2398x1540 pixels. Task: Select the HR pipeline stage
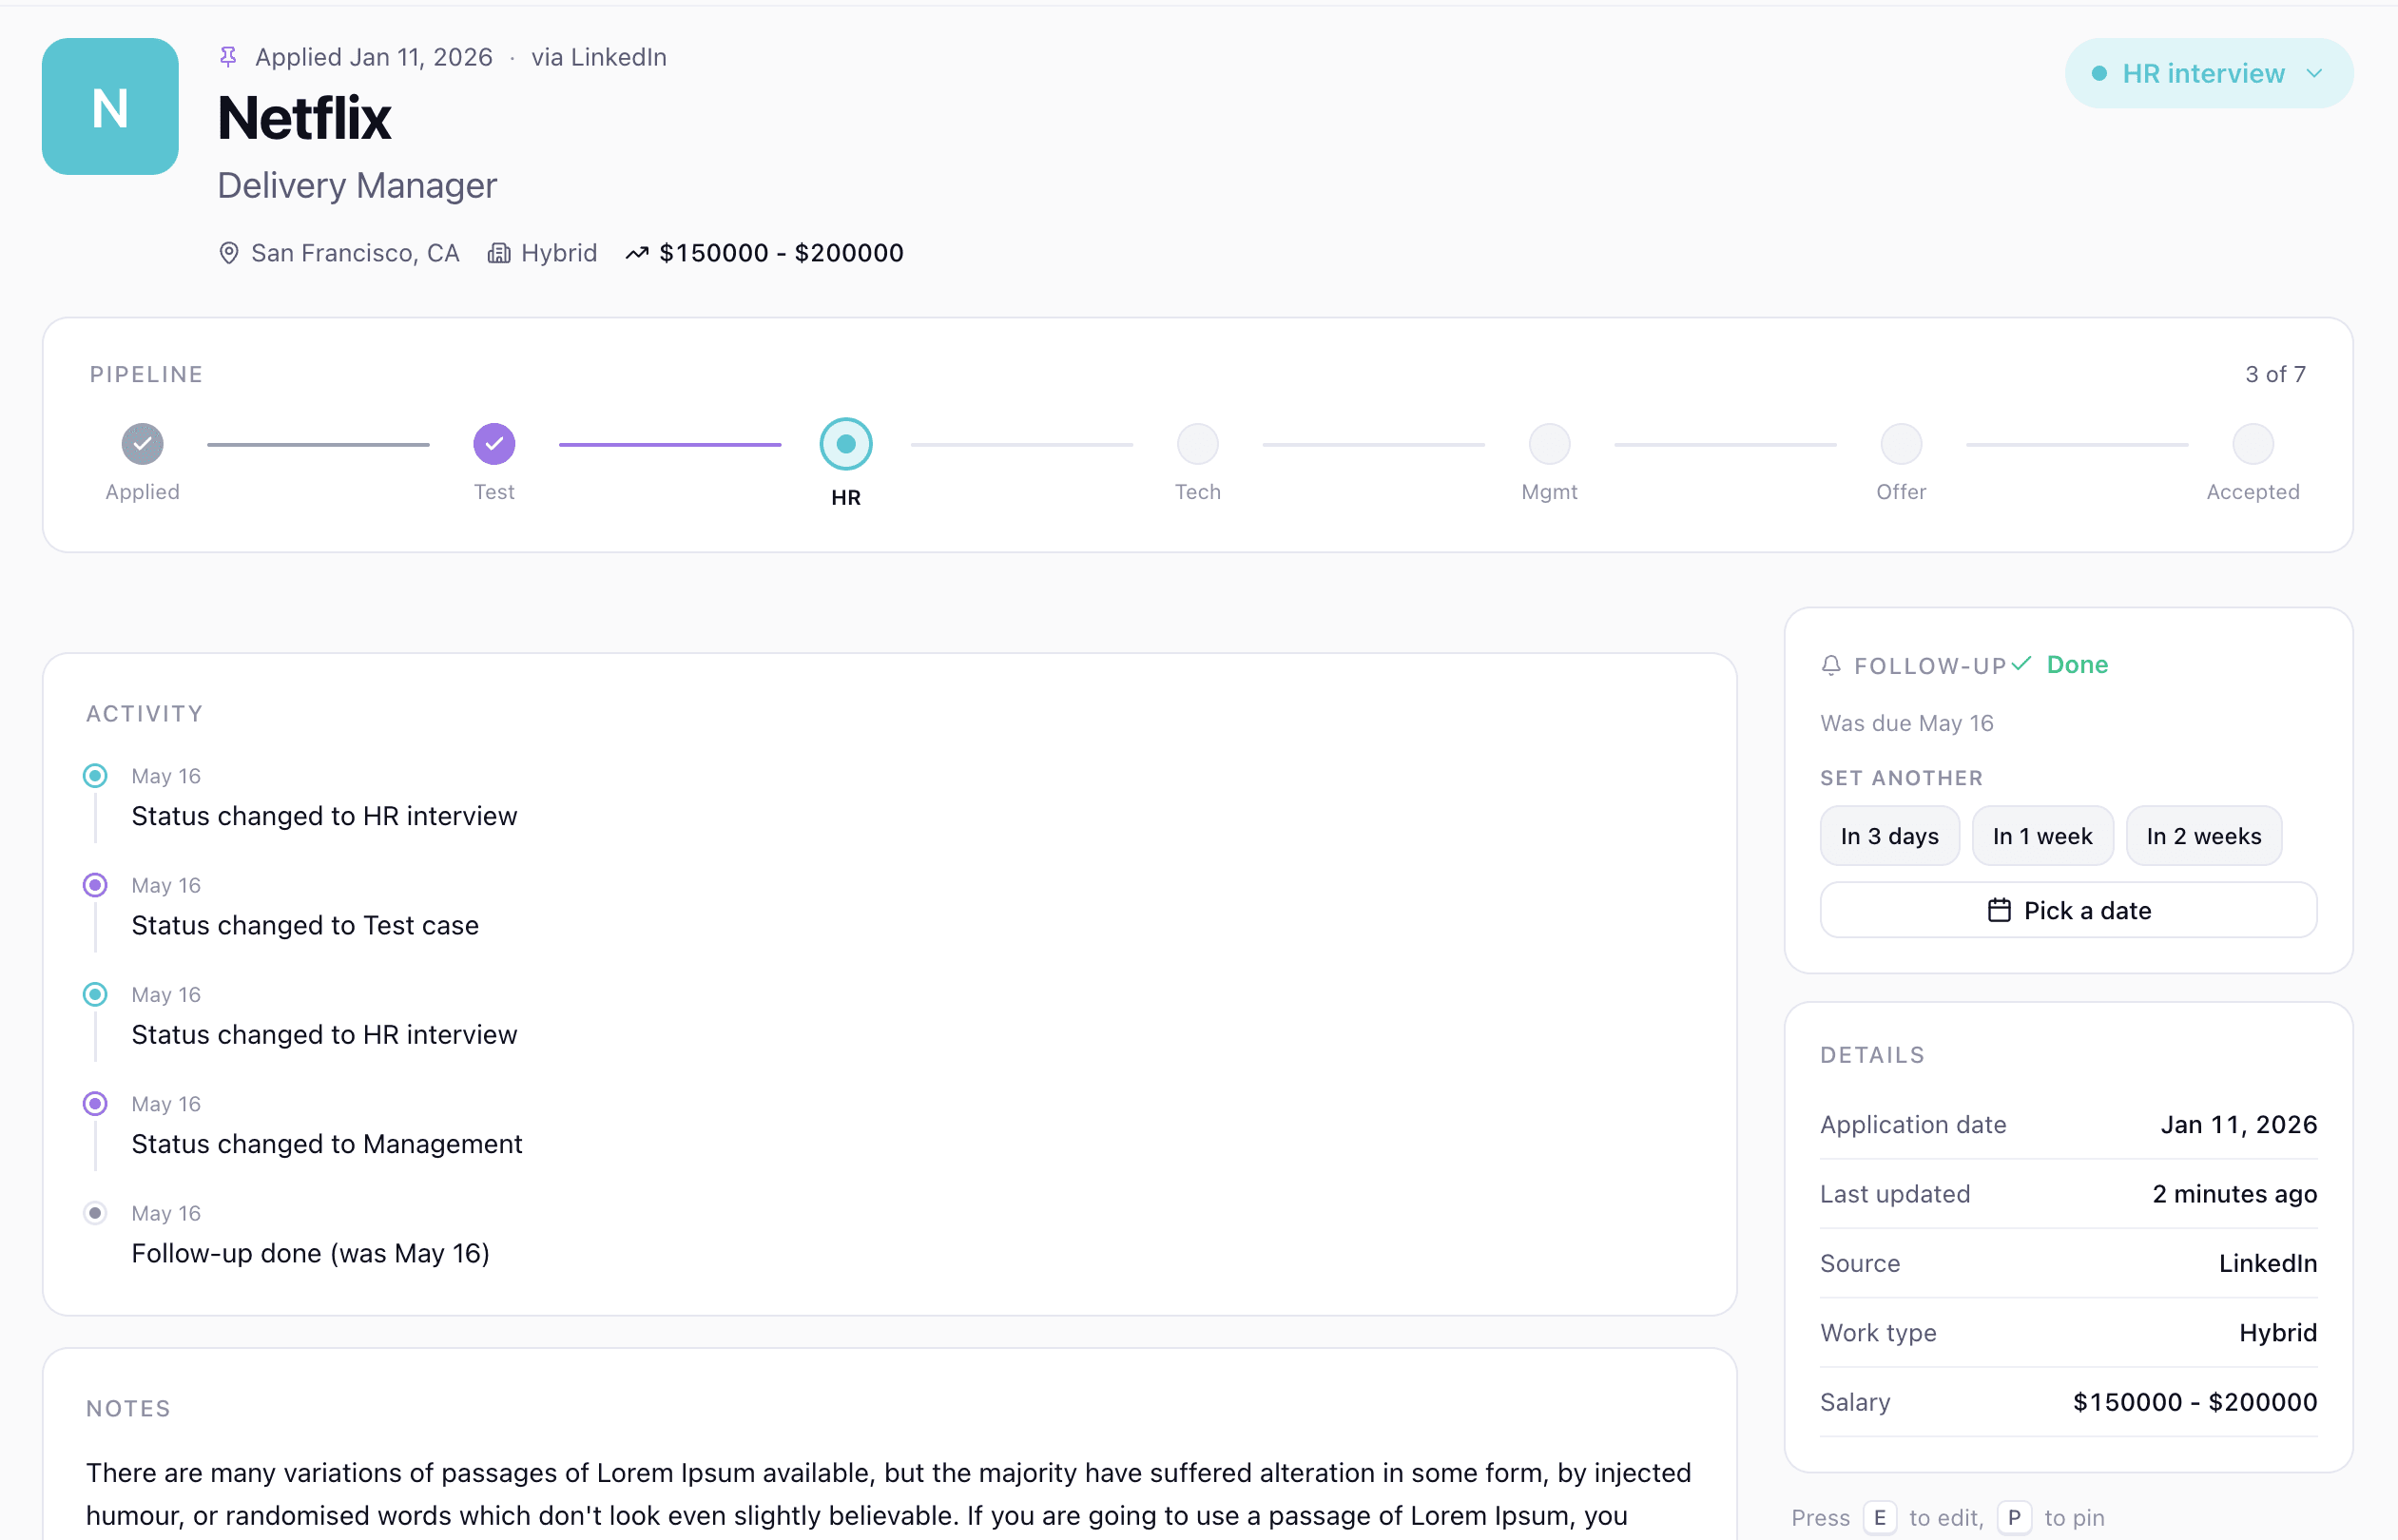846,444
